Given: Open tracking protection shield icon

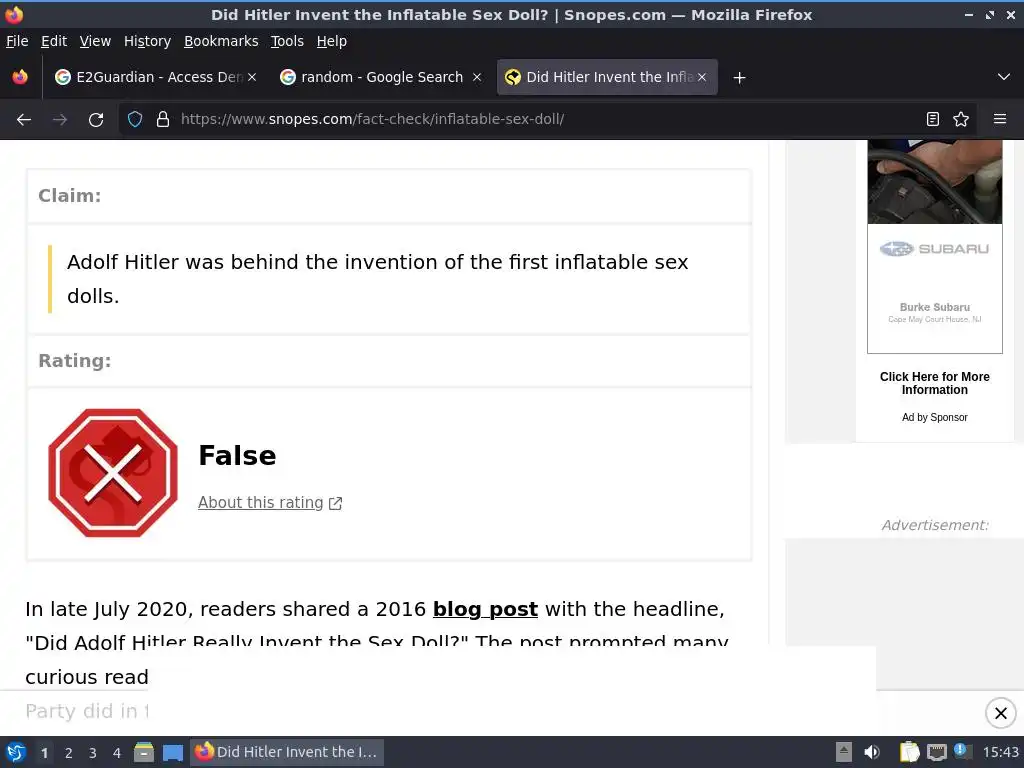Looking at the screenshot, I should tap(135, 120).
